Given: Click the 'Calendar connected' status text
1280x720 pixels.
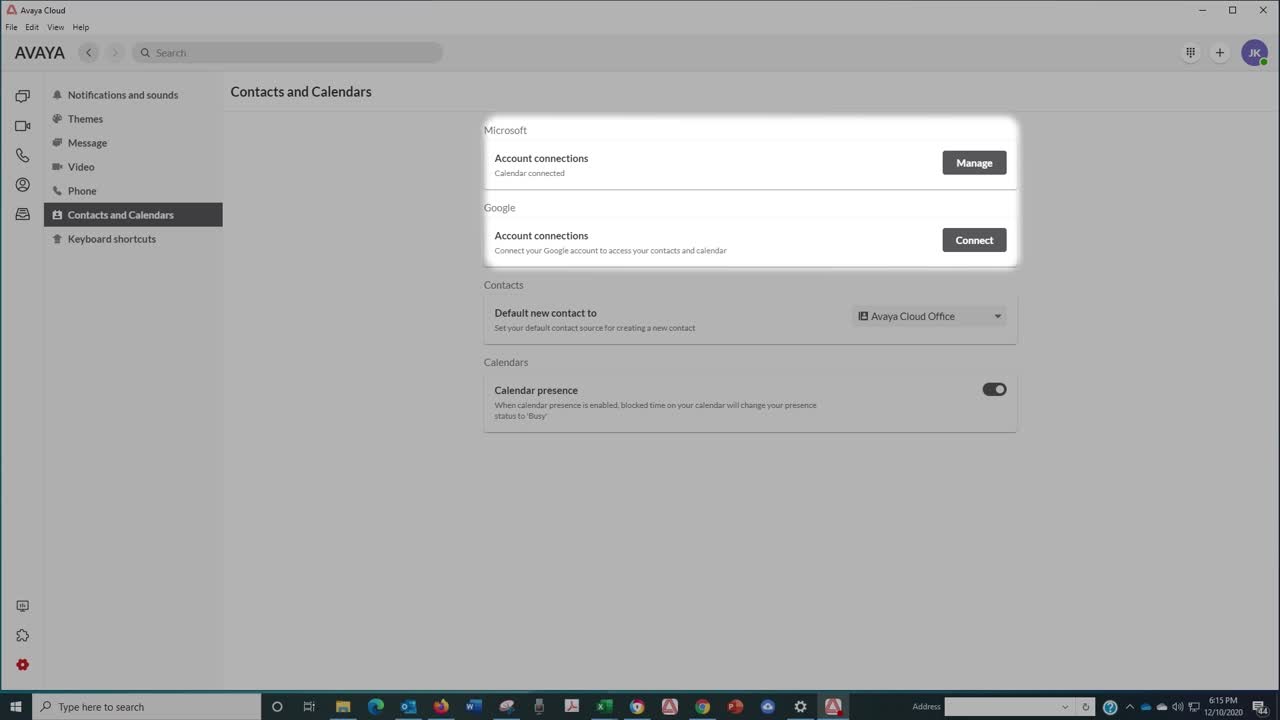Looking at the screenshot, I should [x=529, y=173].
